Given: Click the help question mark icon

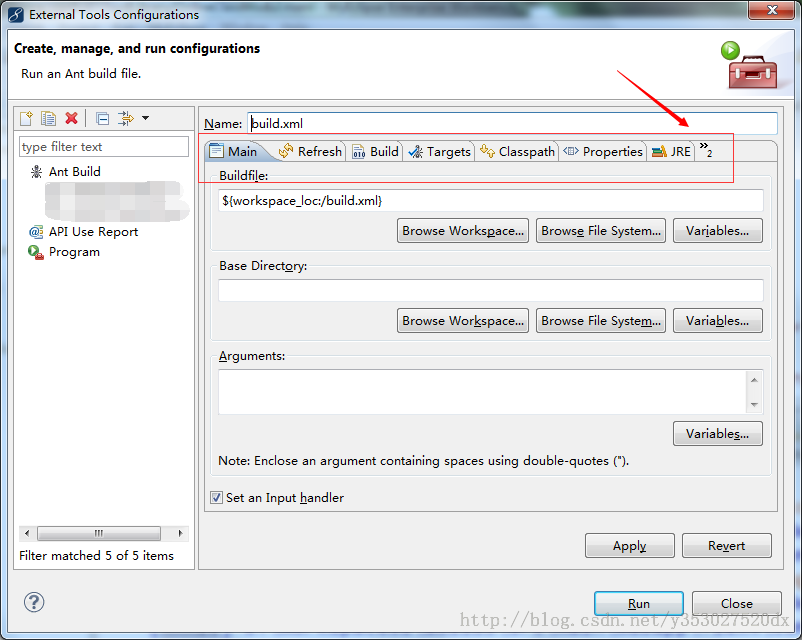Looking at the screenshot, I should (x=34, y=601).
